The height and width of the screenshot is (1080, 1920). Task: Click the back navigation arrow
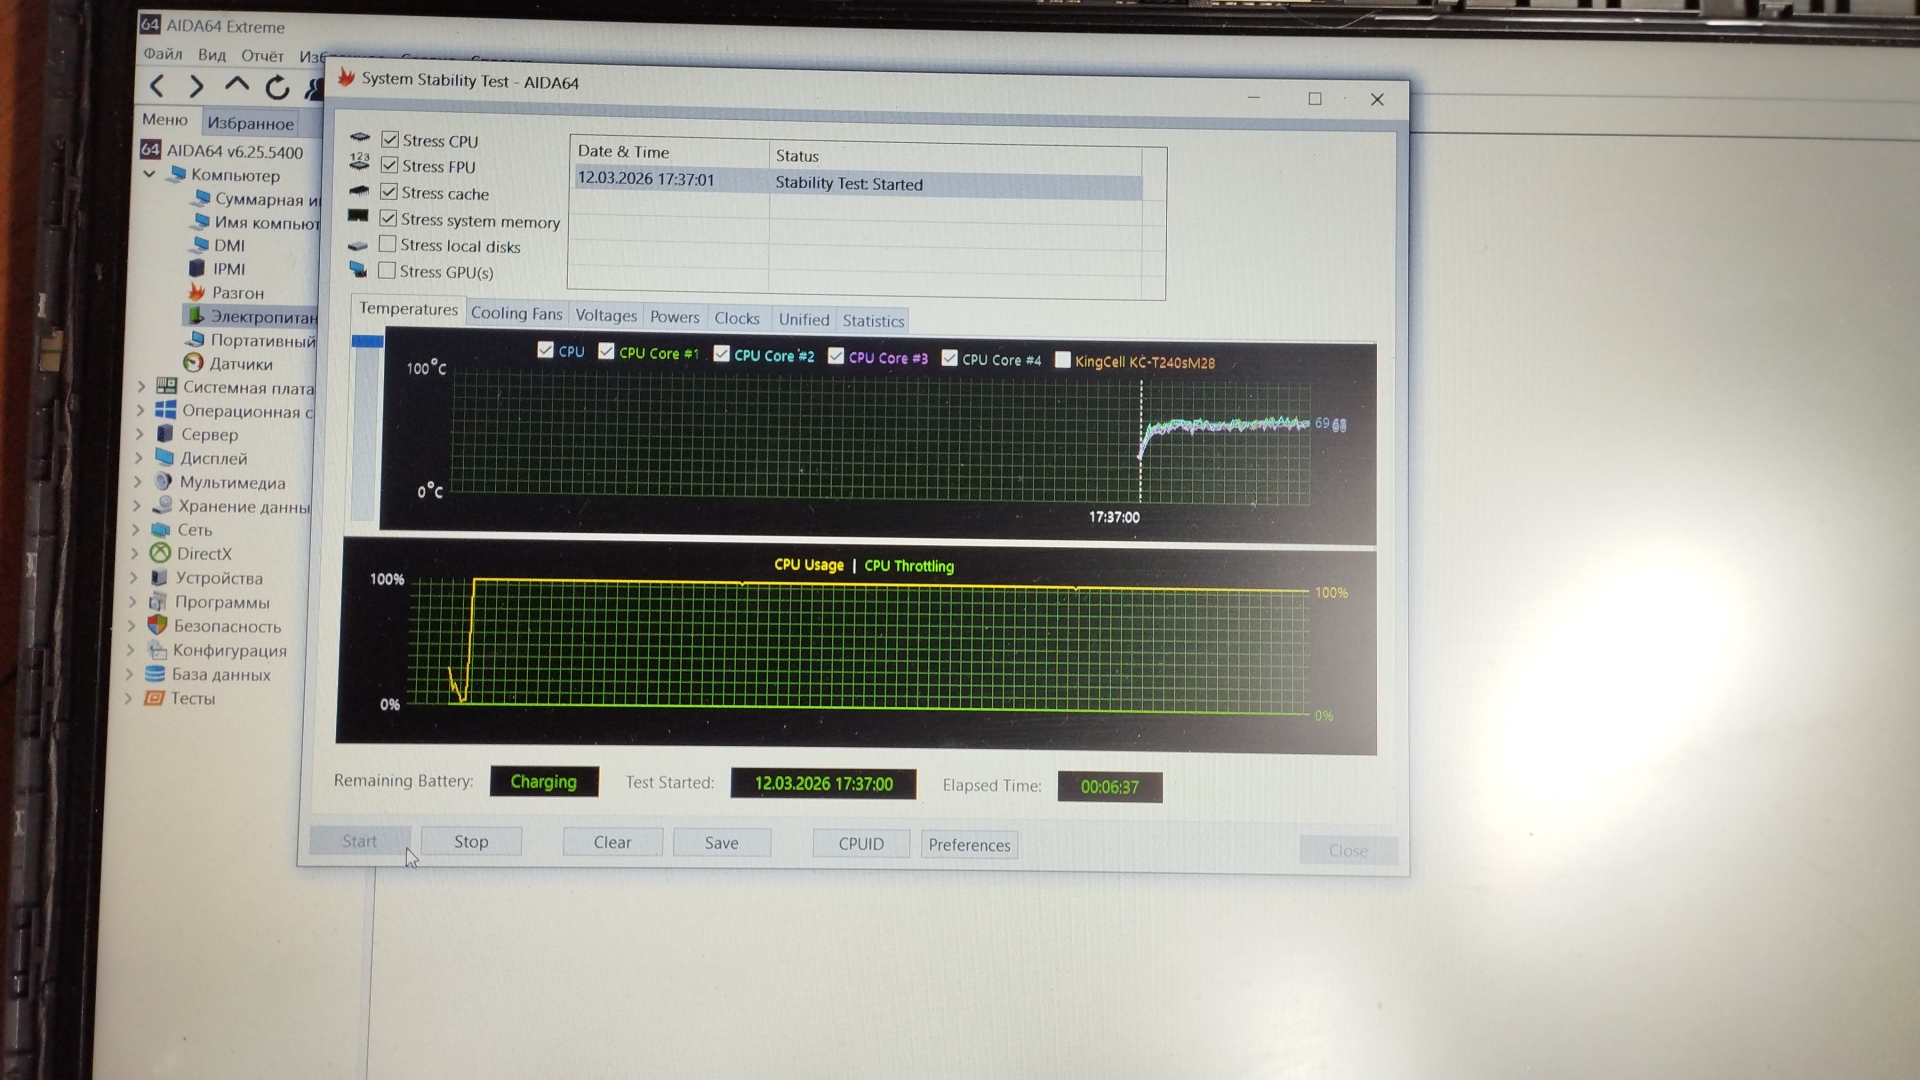point(157,87)
